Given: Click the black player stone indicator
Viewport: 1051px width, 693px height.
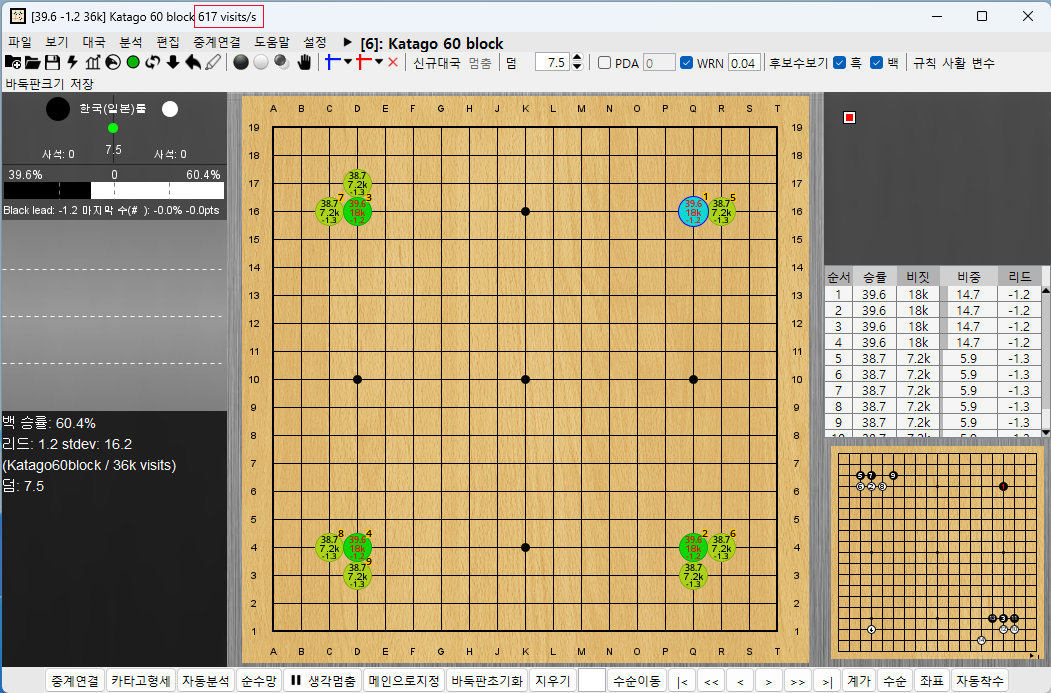Looking at the screenshot, I should [58, 109].
